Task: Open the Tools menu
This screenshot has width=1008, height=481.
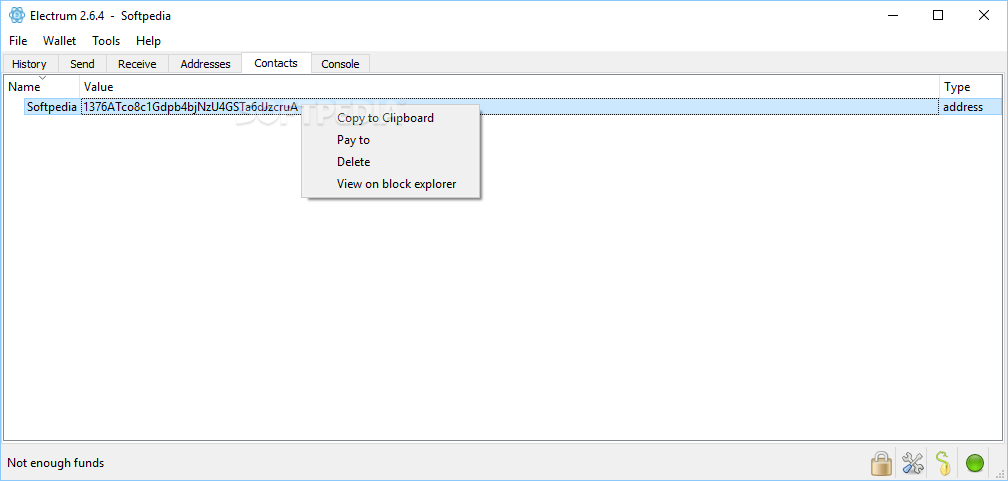Action: 106,41
